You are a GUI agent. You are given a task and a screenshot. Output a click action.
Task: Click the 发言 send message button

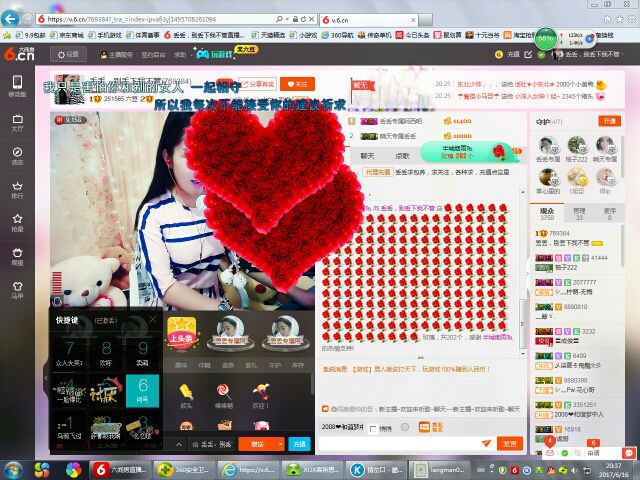pos(510,444)
